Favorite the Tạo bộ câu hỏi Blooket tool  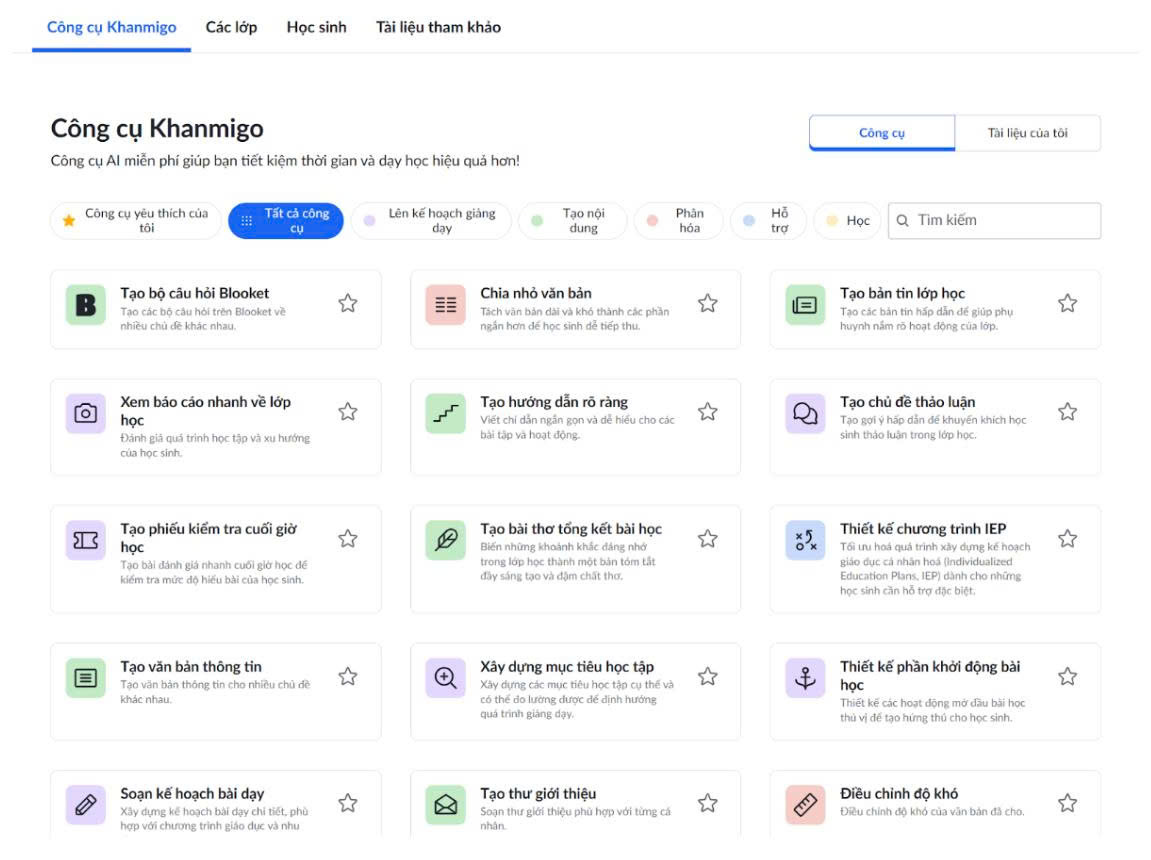[x=348, y=303]
